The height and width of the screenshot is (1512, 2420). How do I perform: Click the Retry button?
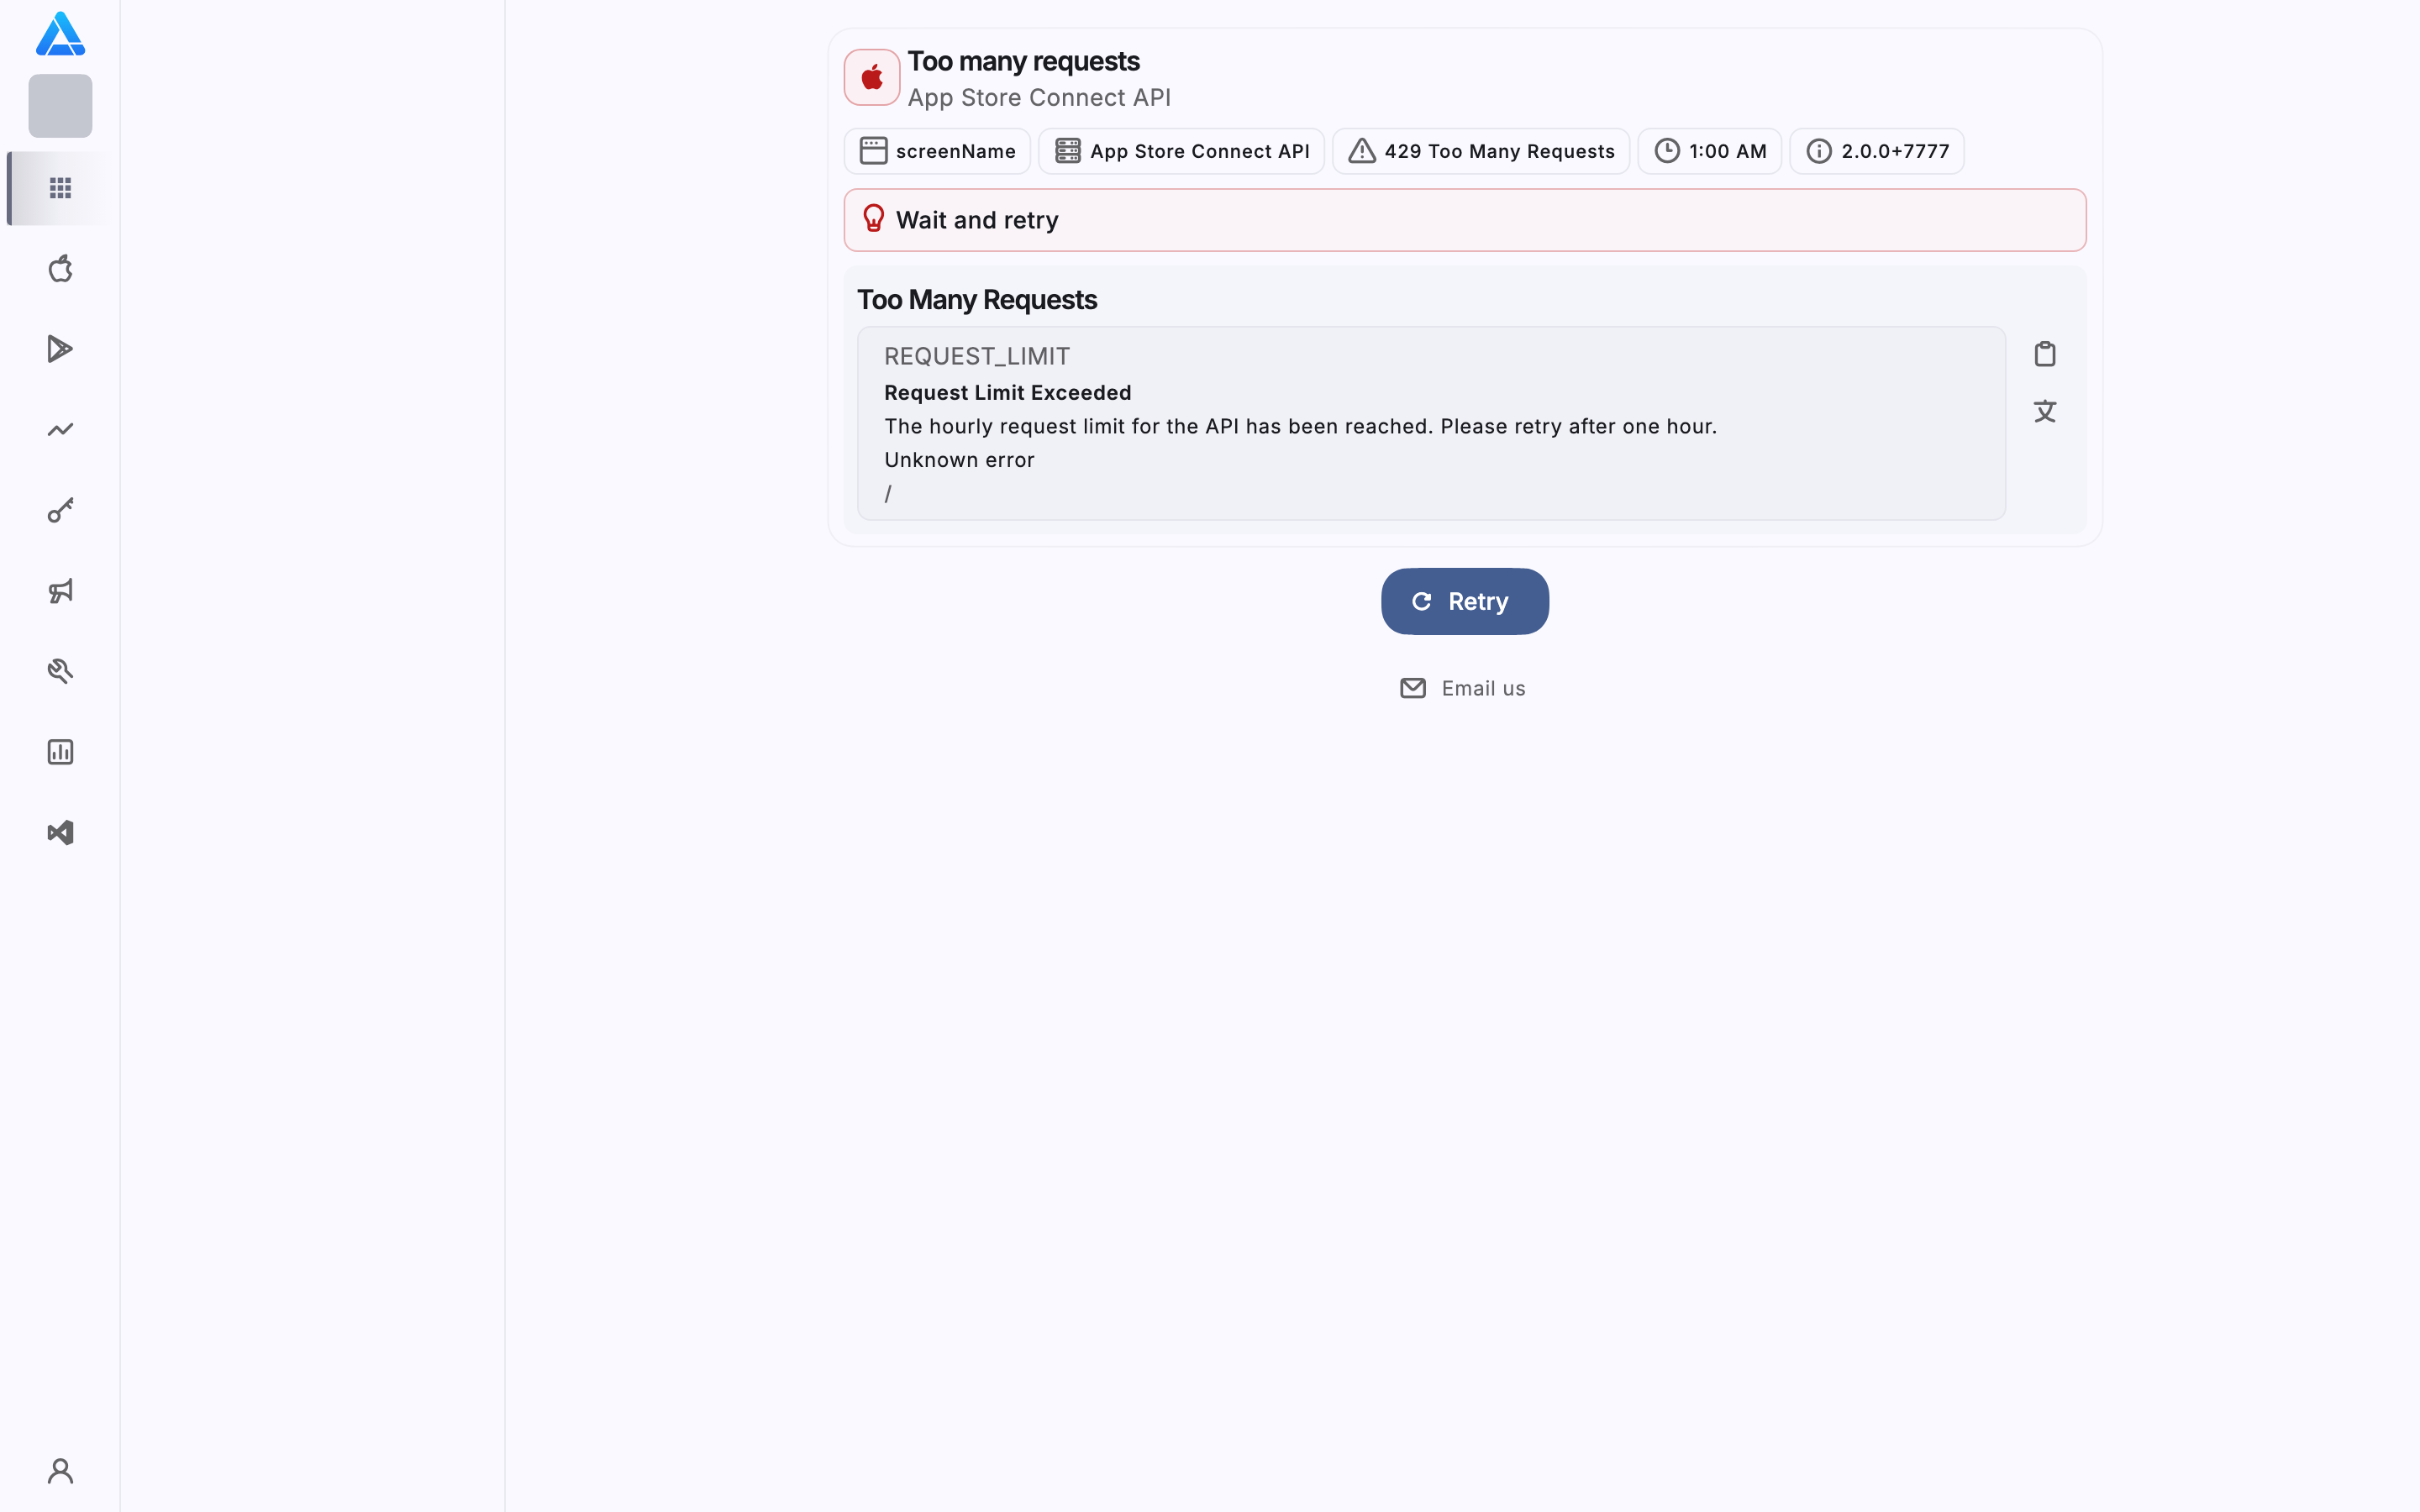pos(1465,601)
